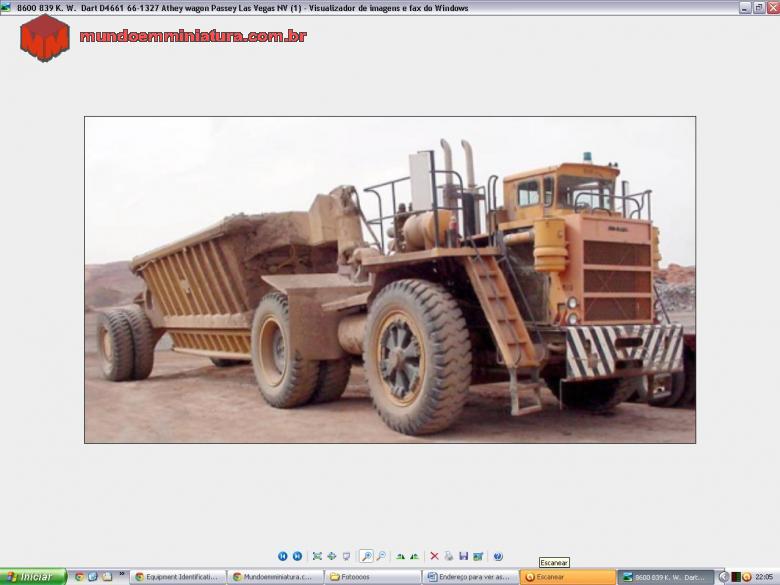The image size is (780, 585).
Task: Rotate the image clockwise
Action: 400,556
